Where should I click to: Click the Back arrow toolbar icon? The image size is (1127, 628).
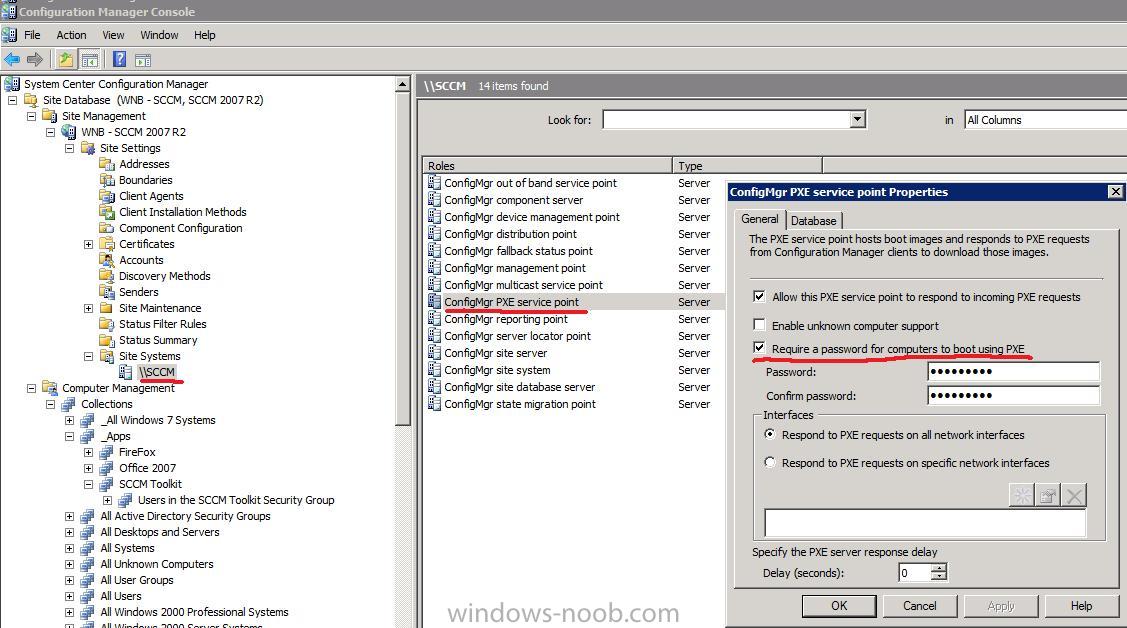coord(12,60)
